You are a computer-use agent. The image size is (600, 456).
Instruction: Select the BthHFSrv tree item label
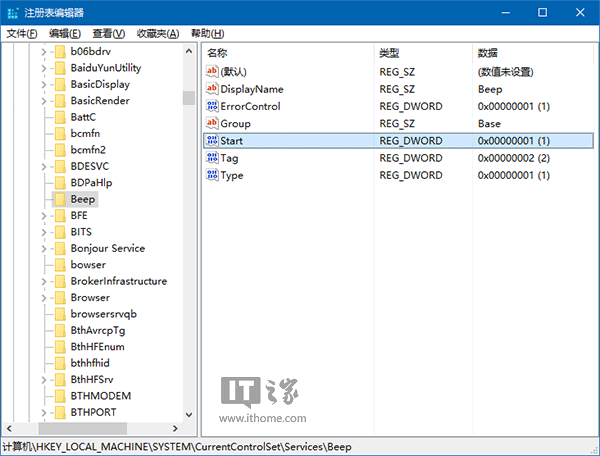[92, 379]
